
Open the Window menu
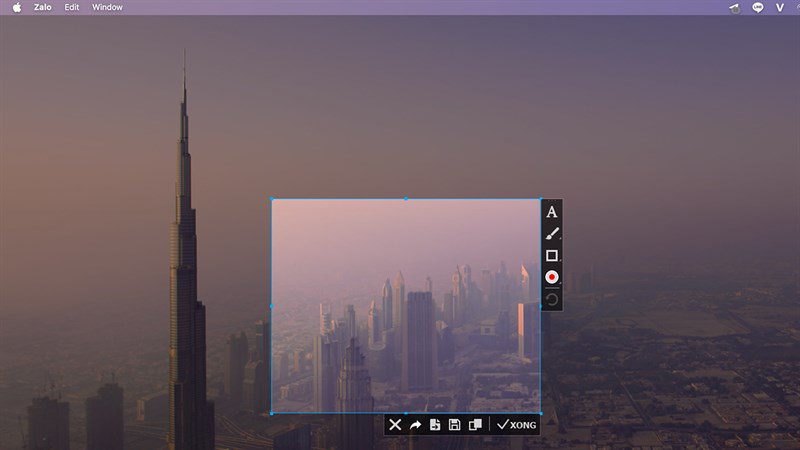(x=107, y=7)
